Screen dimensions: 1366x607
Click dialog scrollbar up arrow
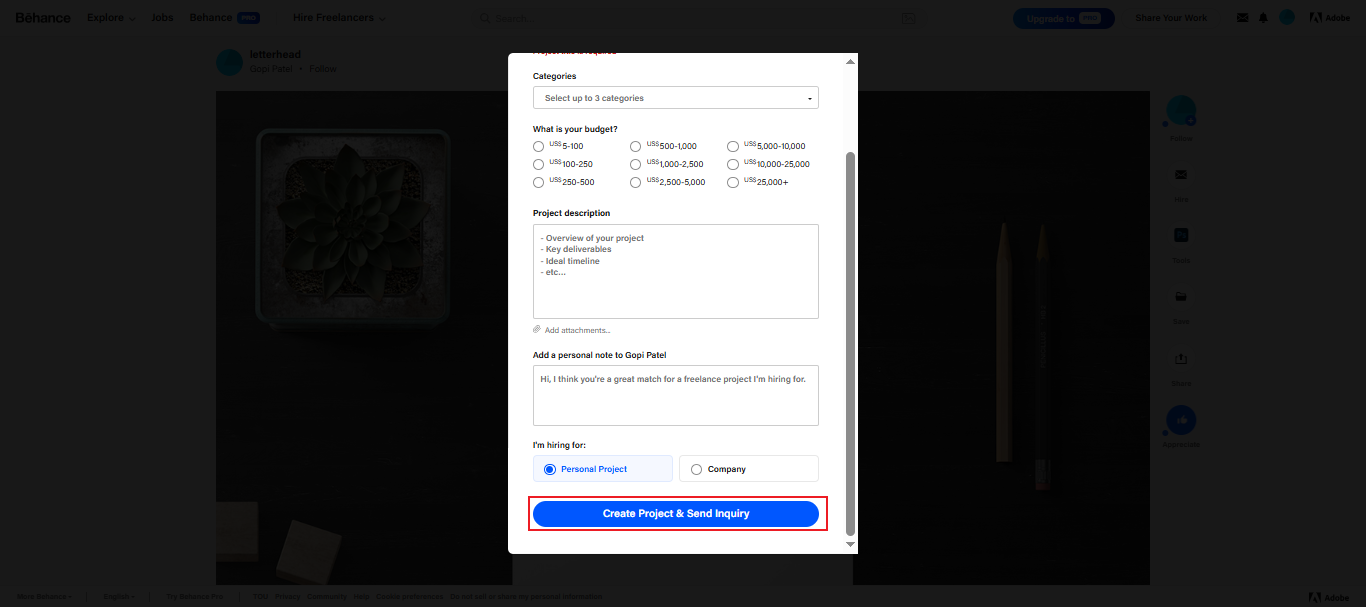click(851, 62)
